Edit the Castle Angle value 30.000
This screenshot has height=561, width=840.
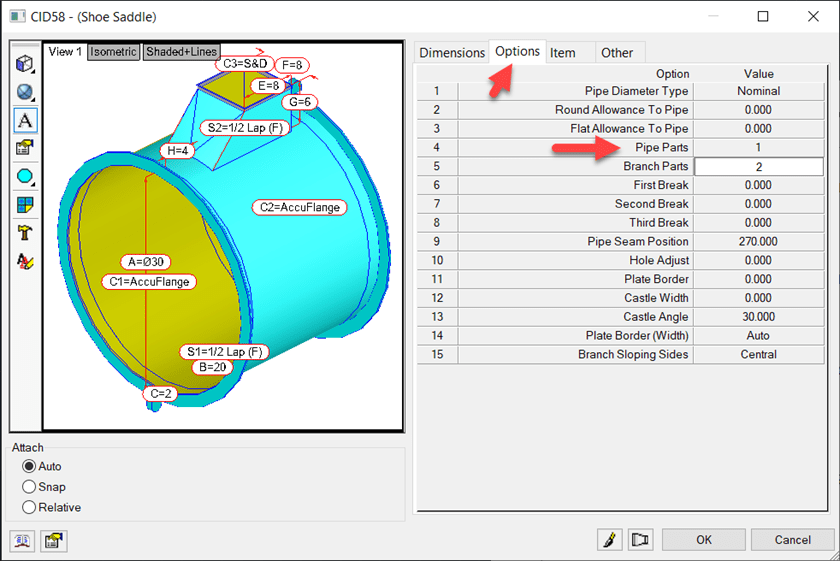pos(759,317)
